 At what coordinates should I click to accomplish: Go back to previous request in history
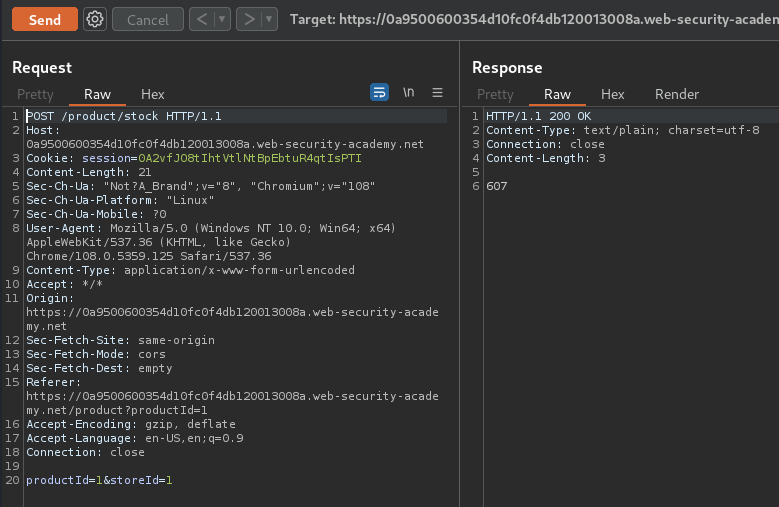click(x=202, y=19)
